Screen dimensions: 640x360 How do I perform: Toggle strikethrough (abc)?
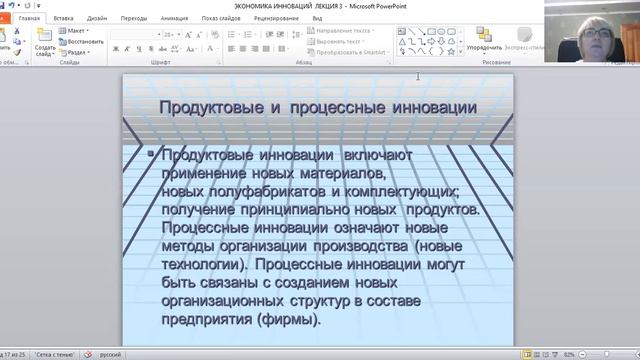[162, 49]
